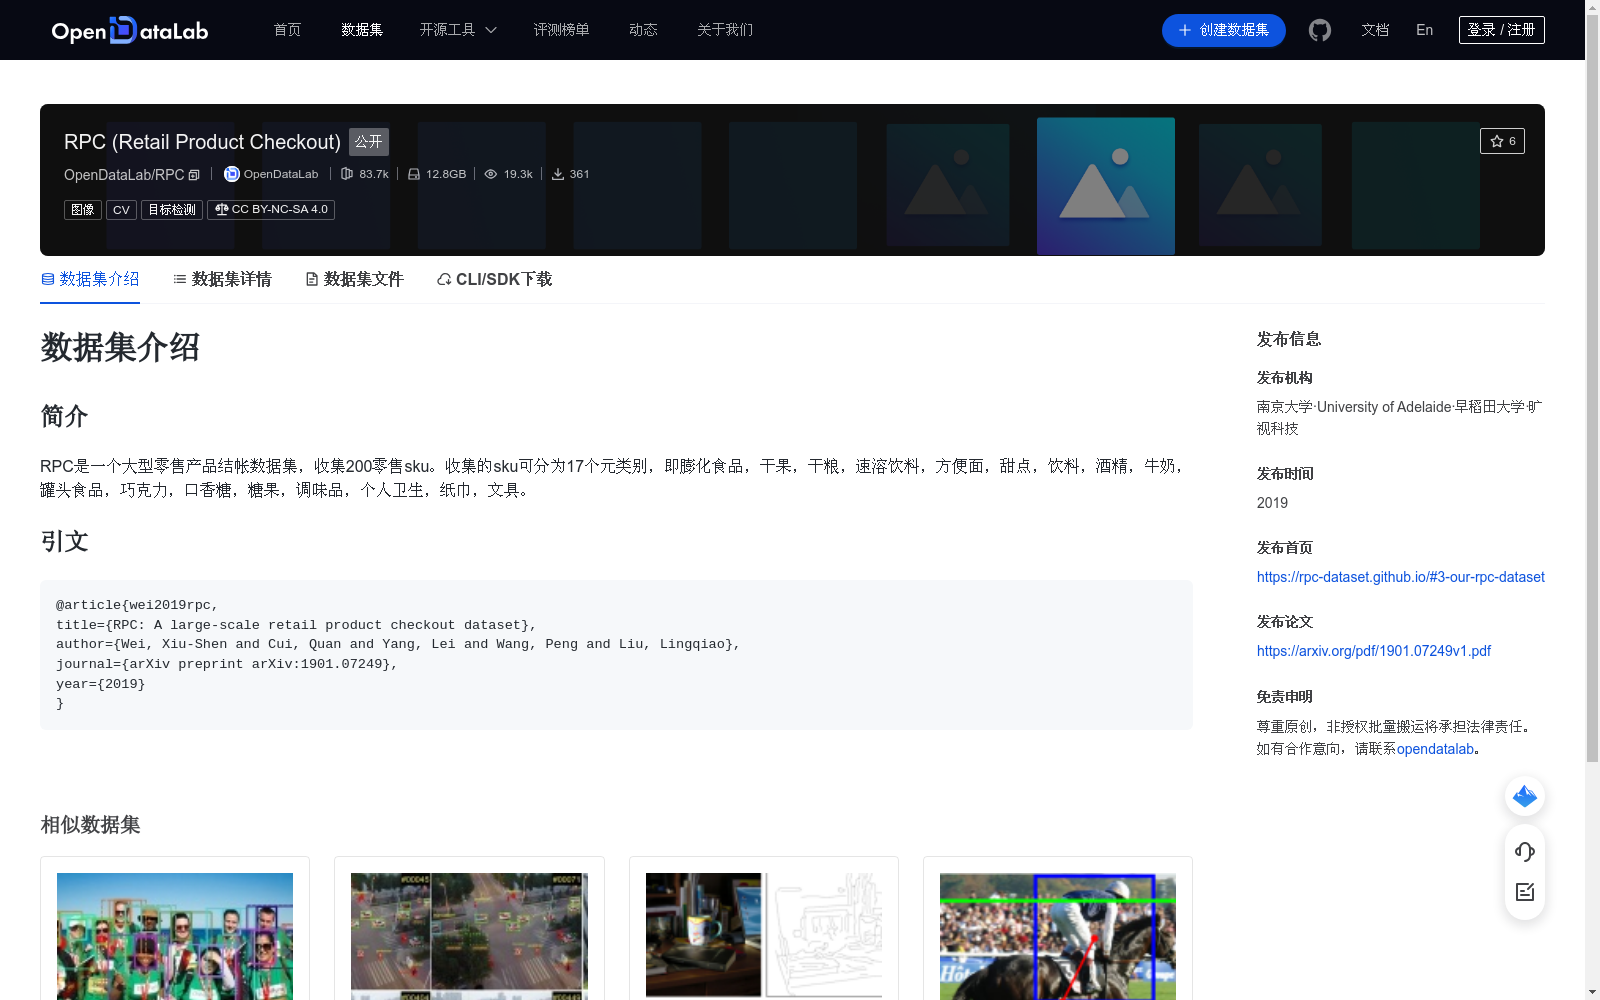Go to 首页 in the navigation

[x=288, y=30]
